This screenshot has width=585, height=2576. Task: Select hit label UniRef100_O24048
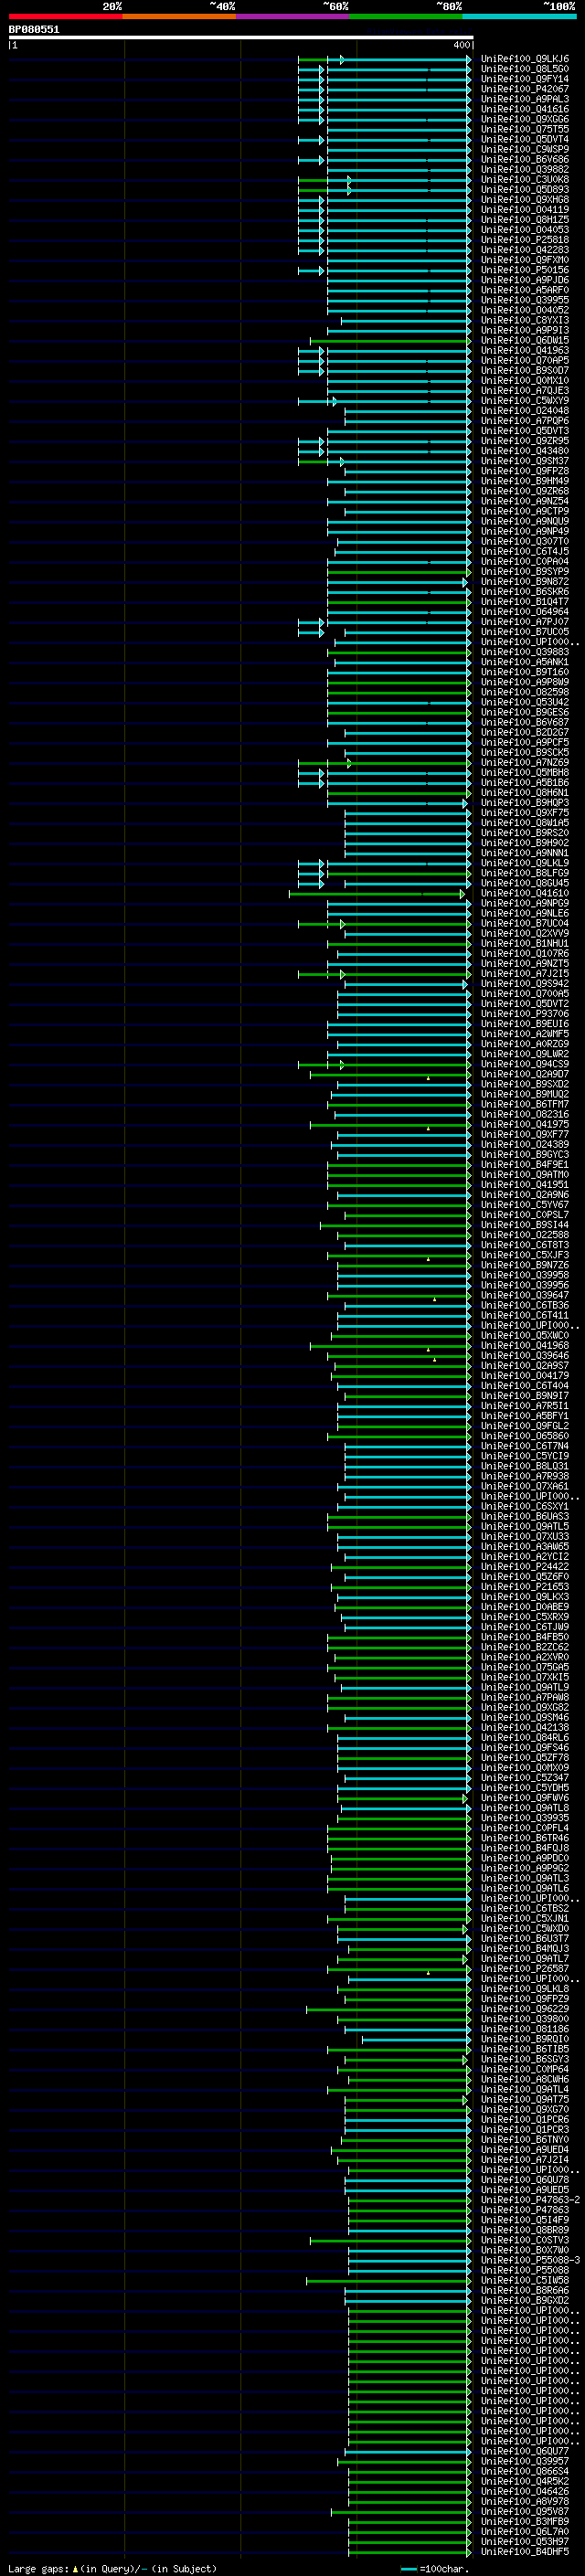[525, 411]
